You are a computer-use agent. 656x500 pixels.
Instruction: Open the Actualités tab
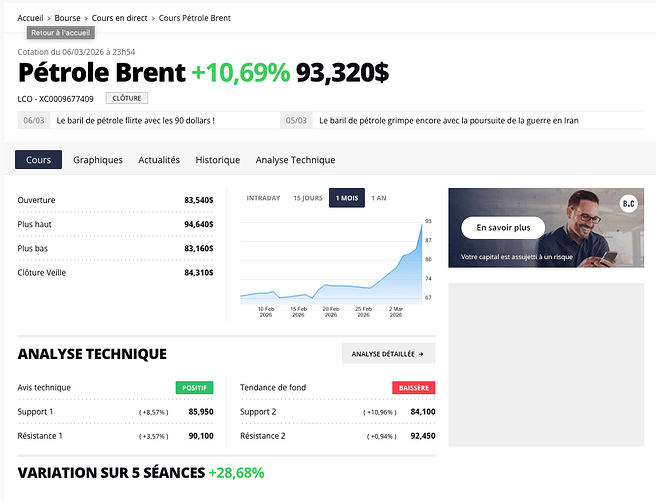coord(159,160)
